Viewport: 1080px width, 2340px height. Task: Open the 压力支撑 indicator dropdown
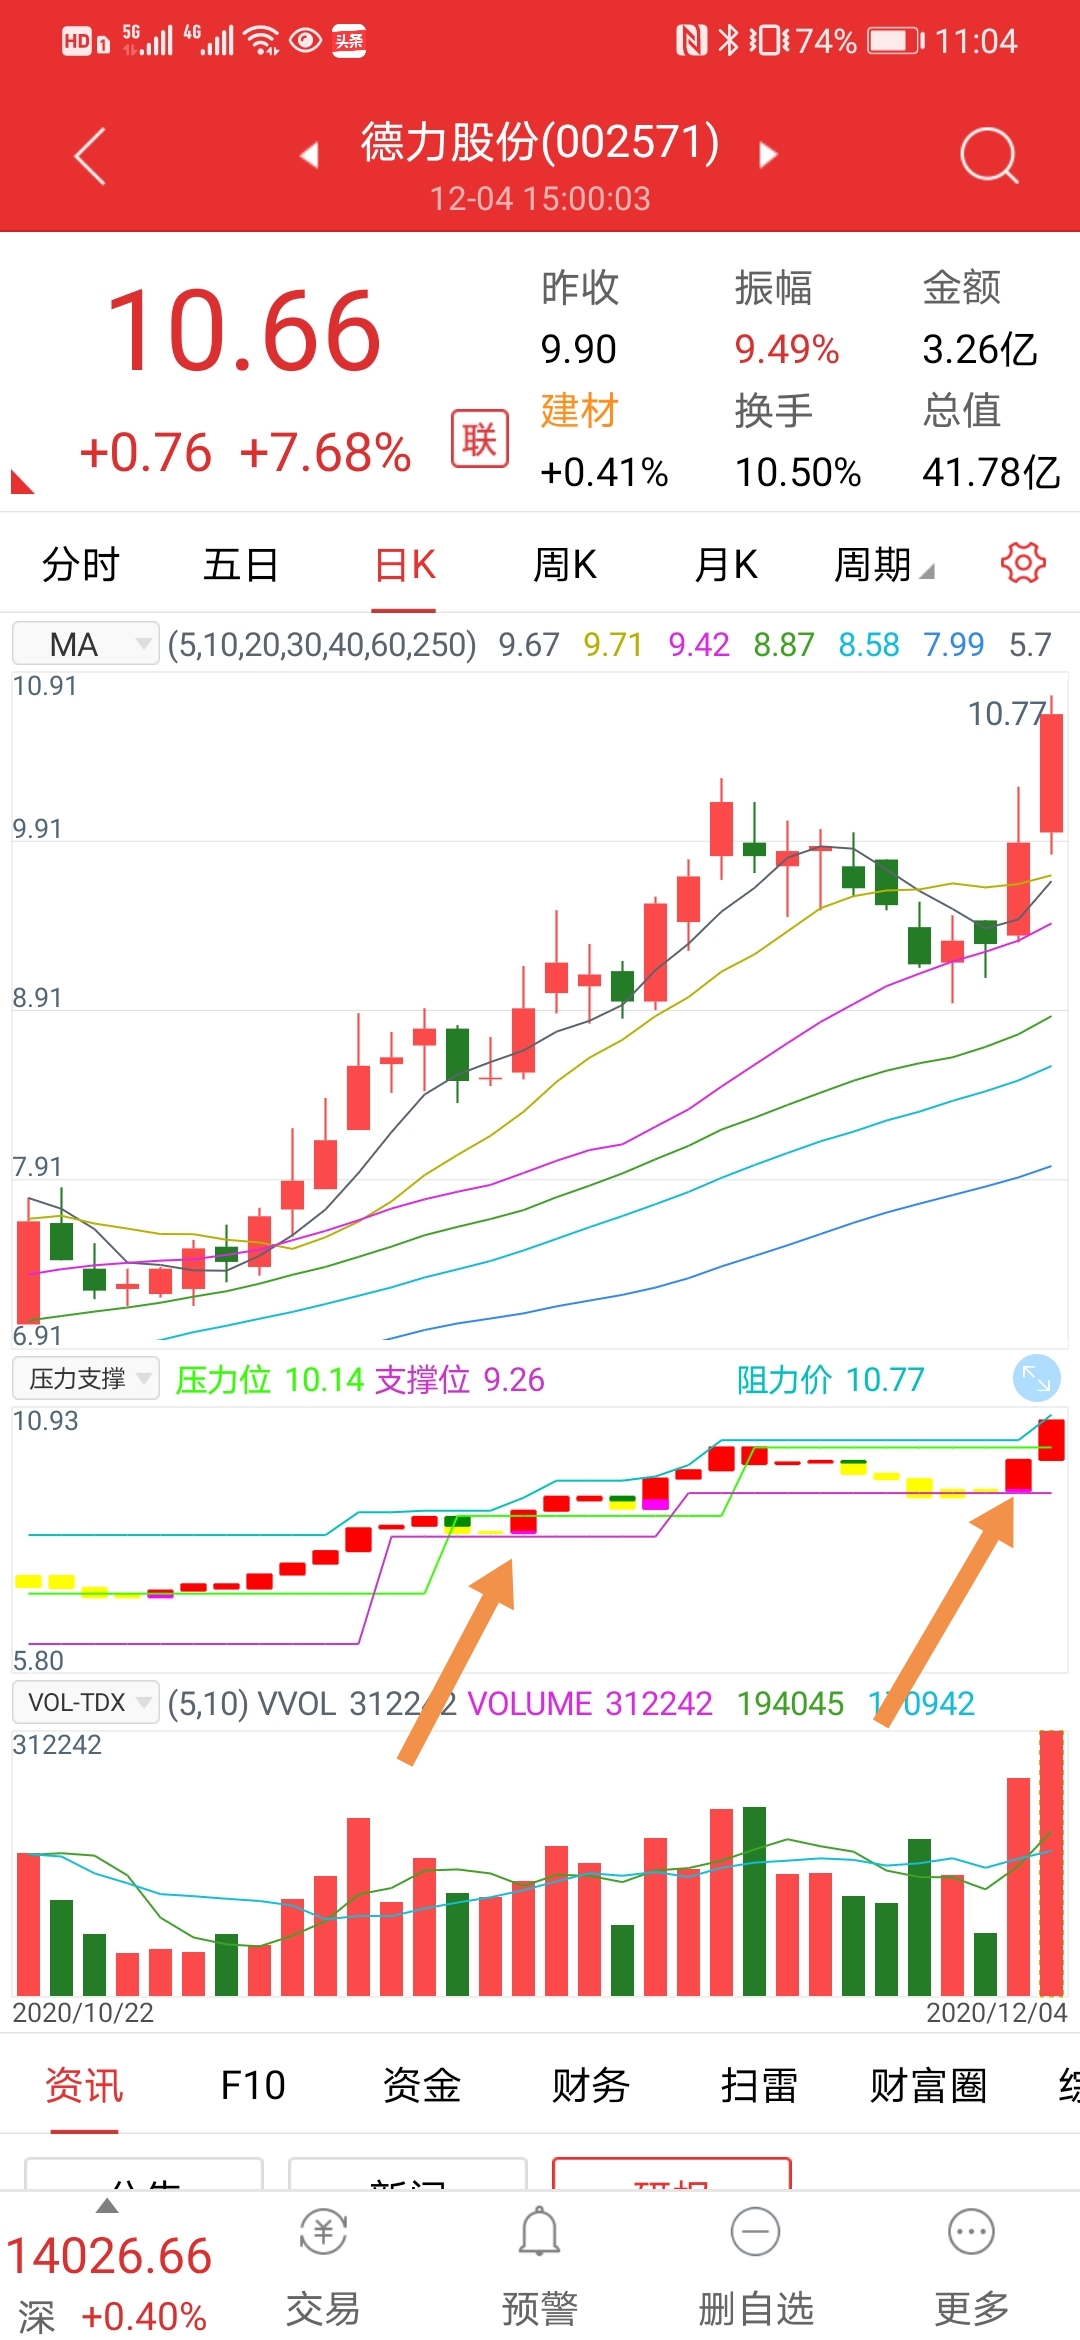86,1379
